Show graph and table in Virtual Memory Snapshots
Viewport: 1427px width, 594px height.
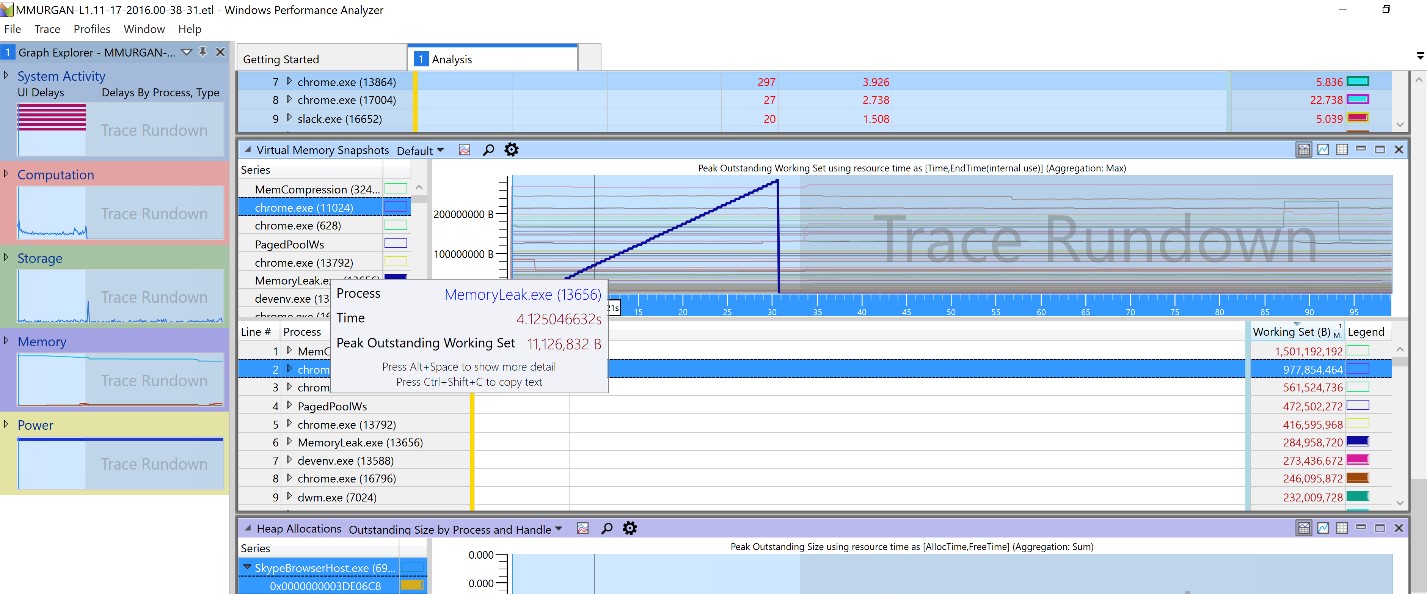pos(1304,150)
